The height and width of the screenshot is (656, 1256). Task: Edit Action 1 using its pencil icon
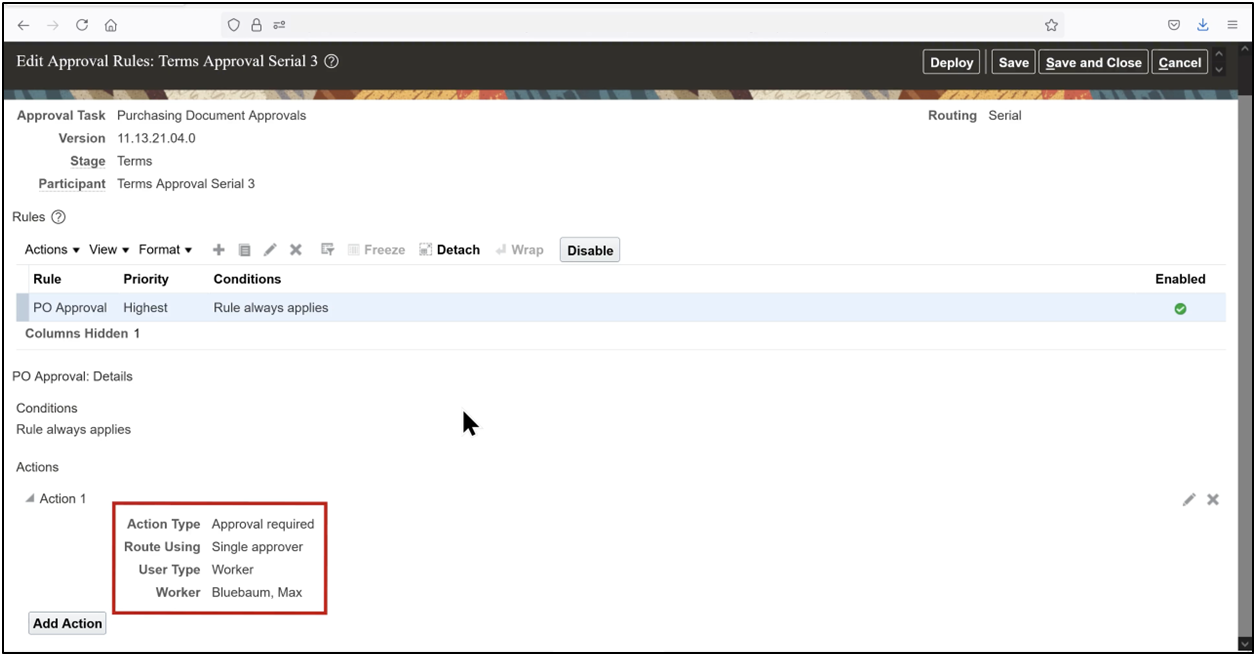click(1189, 499)
